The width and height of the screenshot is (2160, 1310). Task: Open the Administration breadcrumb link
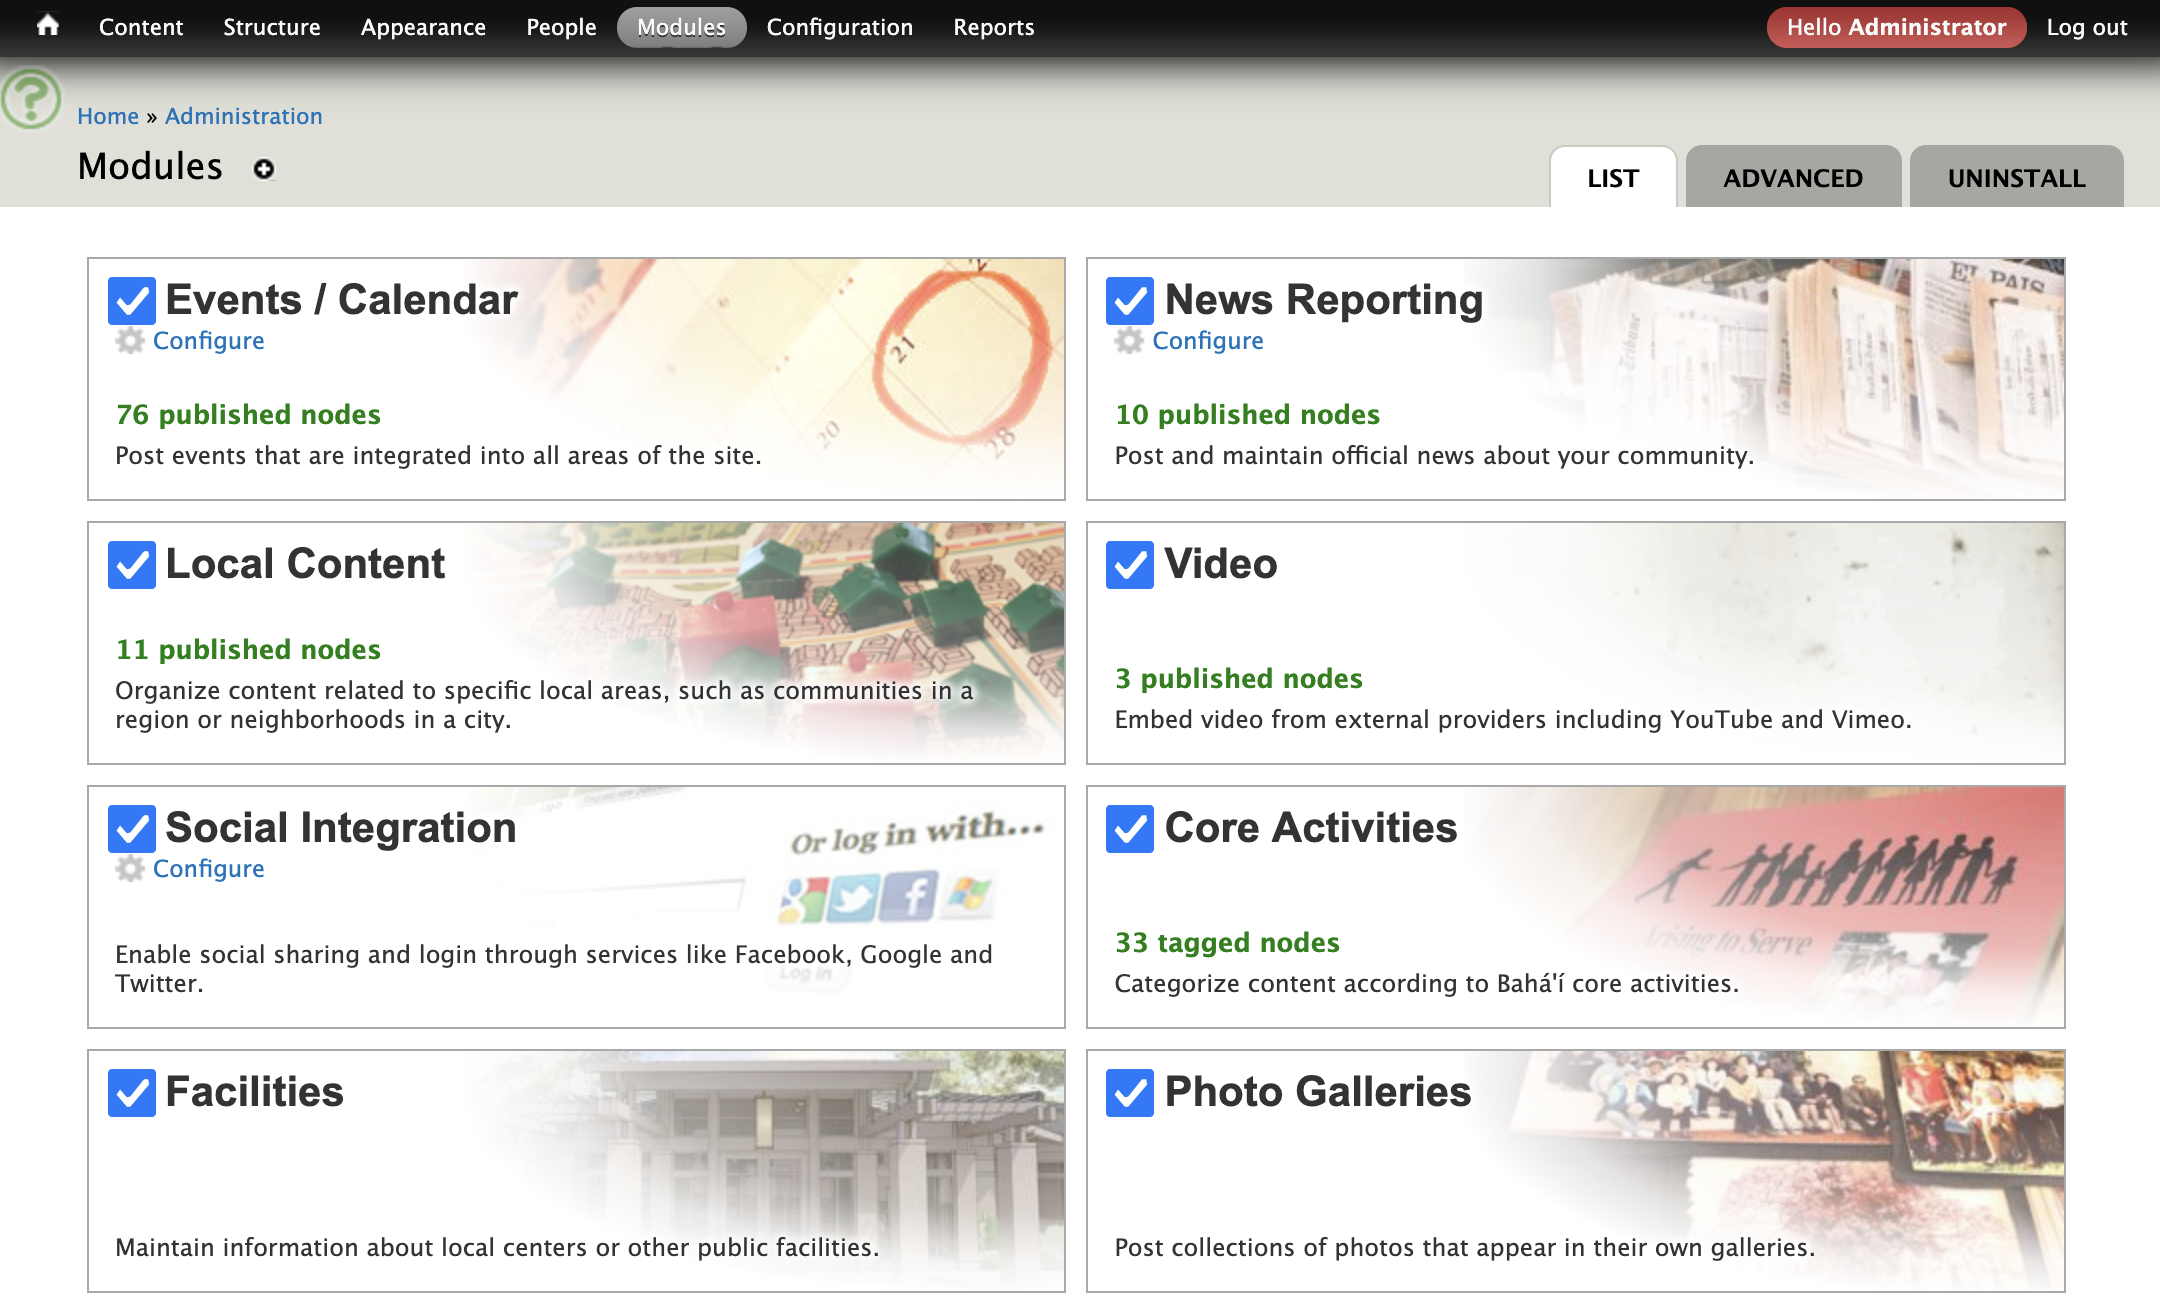(x=244, y=116)
